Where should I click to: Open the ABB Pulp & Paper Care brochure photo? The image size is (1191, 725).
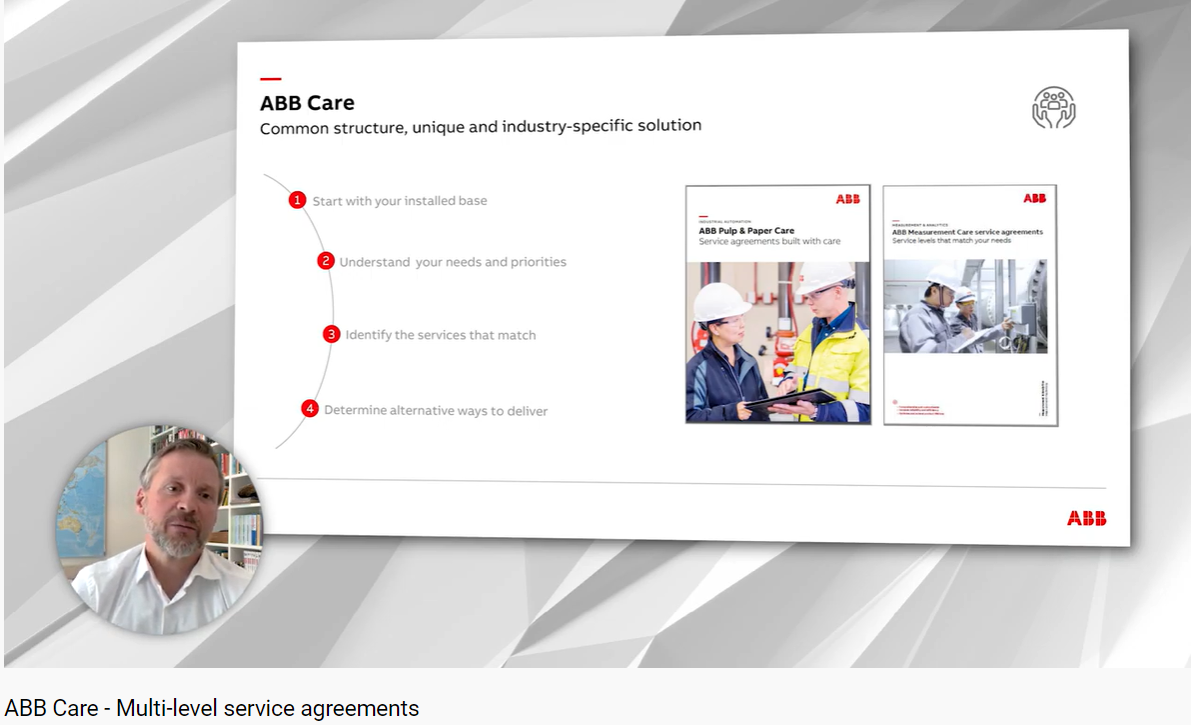(778, 342)
